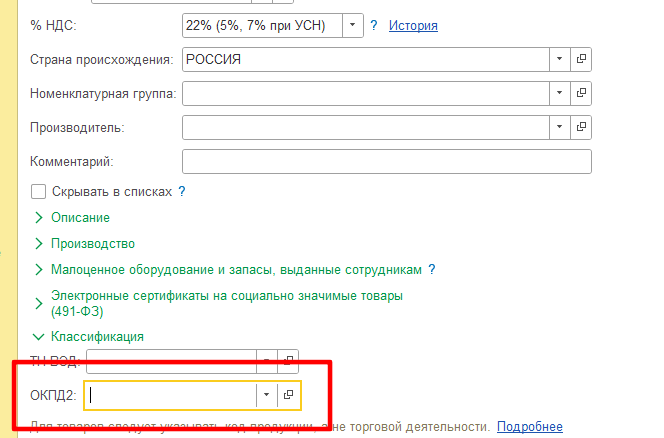
Task: Collapse the Классификация section
Action: (x=98, y=337)
